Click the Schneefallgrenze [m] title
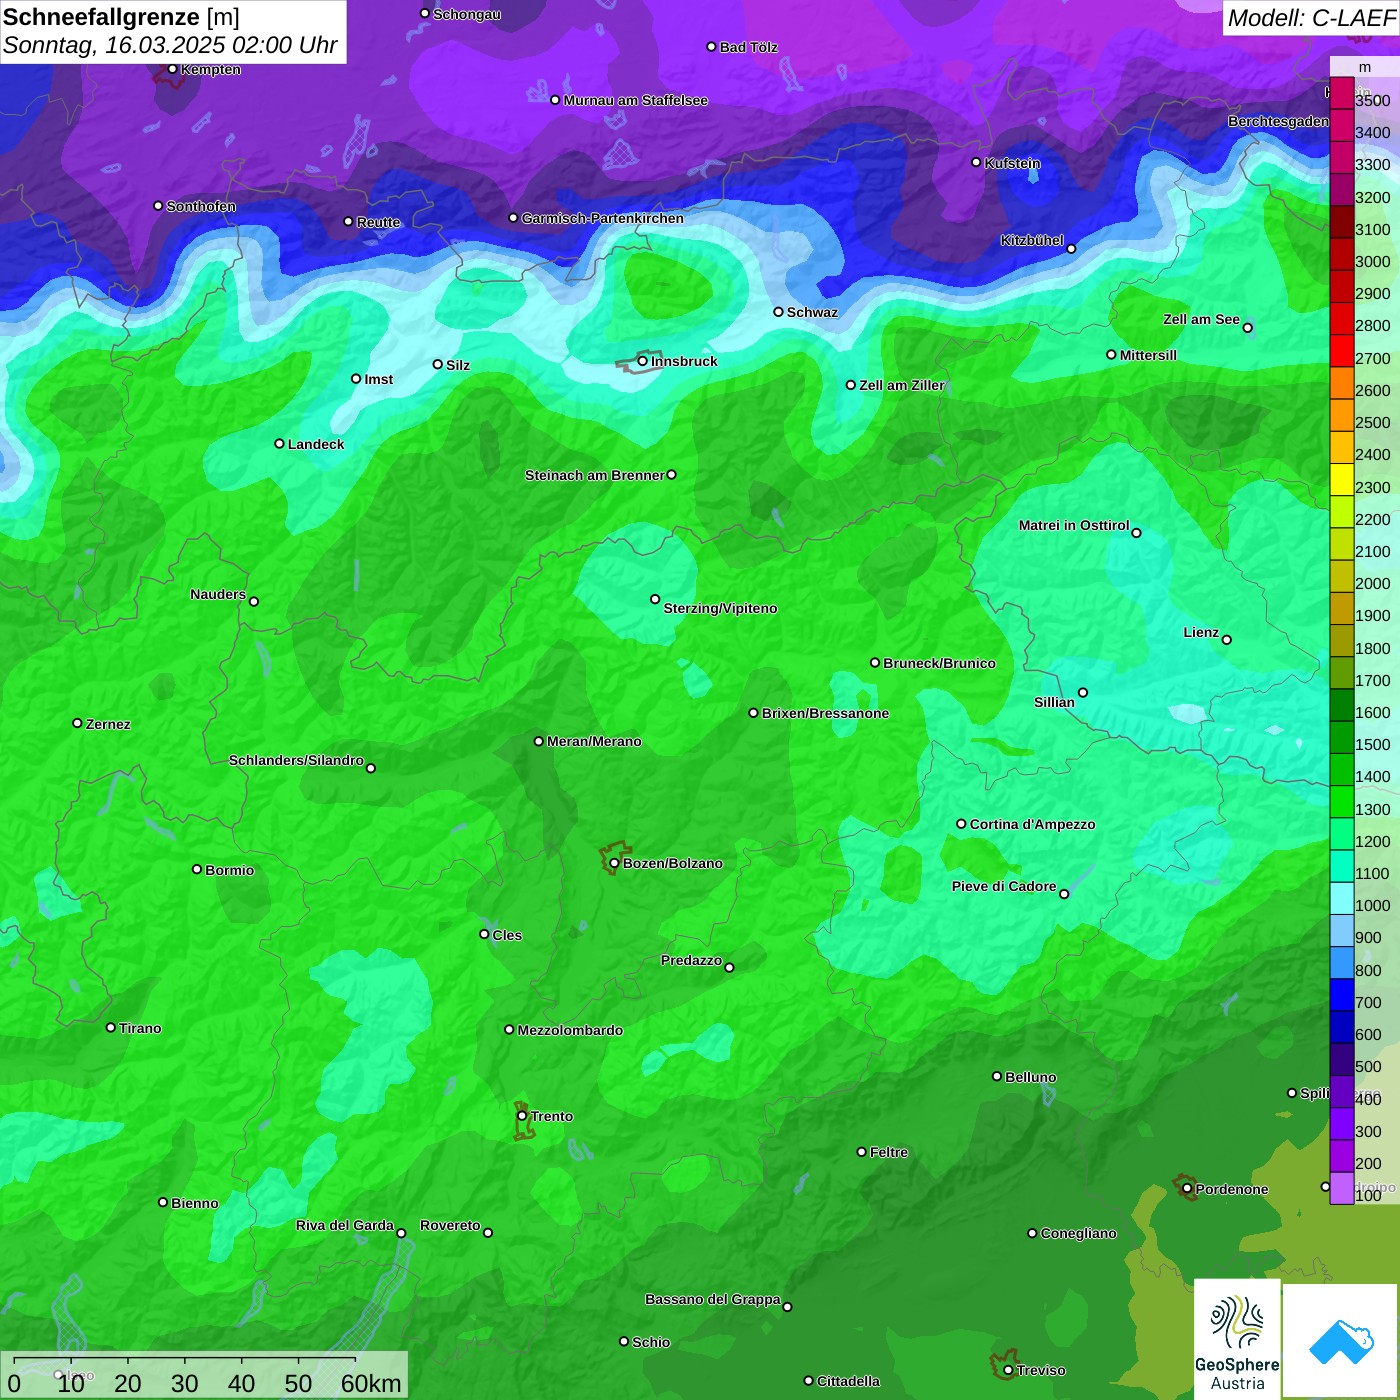Image resolution: width=1400 pixels, height=1400 pixels. (x=122, y=17)
